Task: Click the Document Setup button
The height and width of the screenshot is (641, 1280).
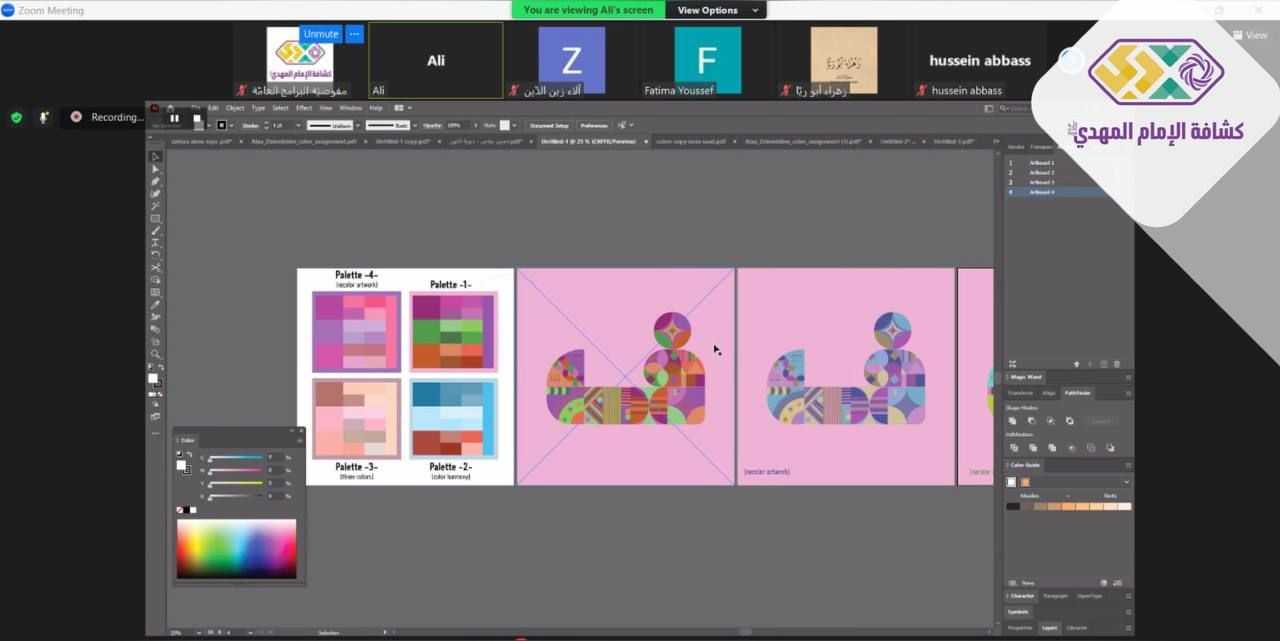Action: (x=549, y=126)
